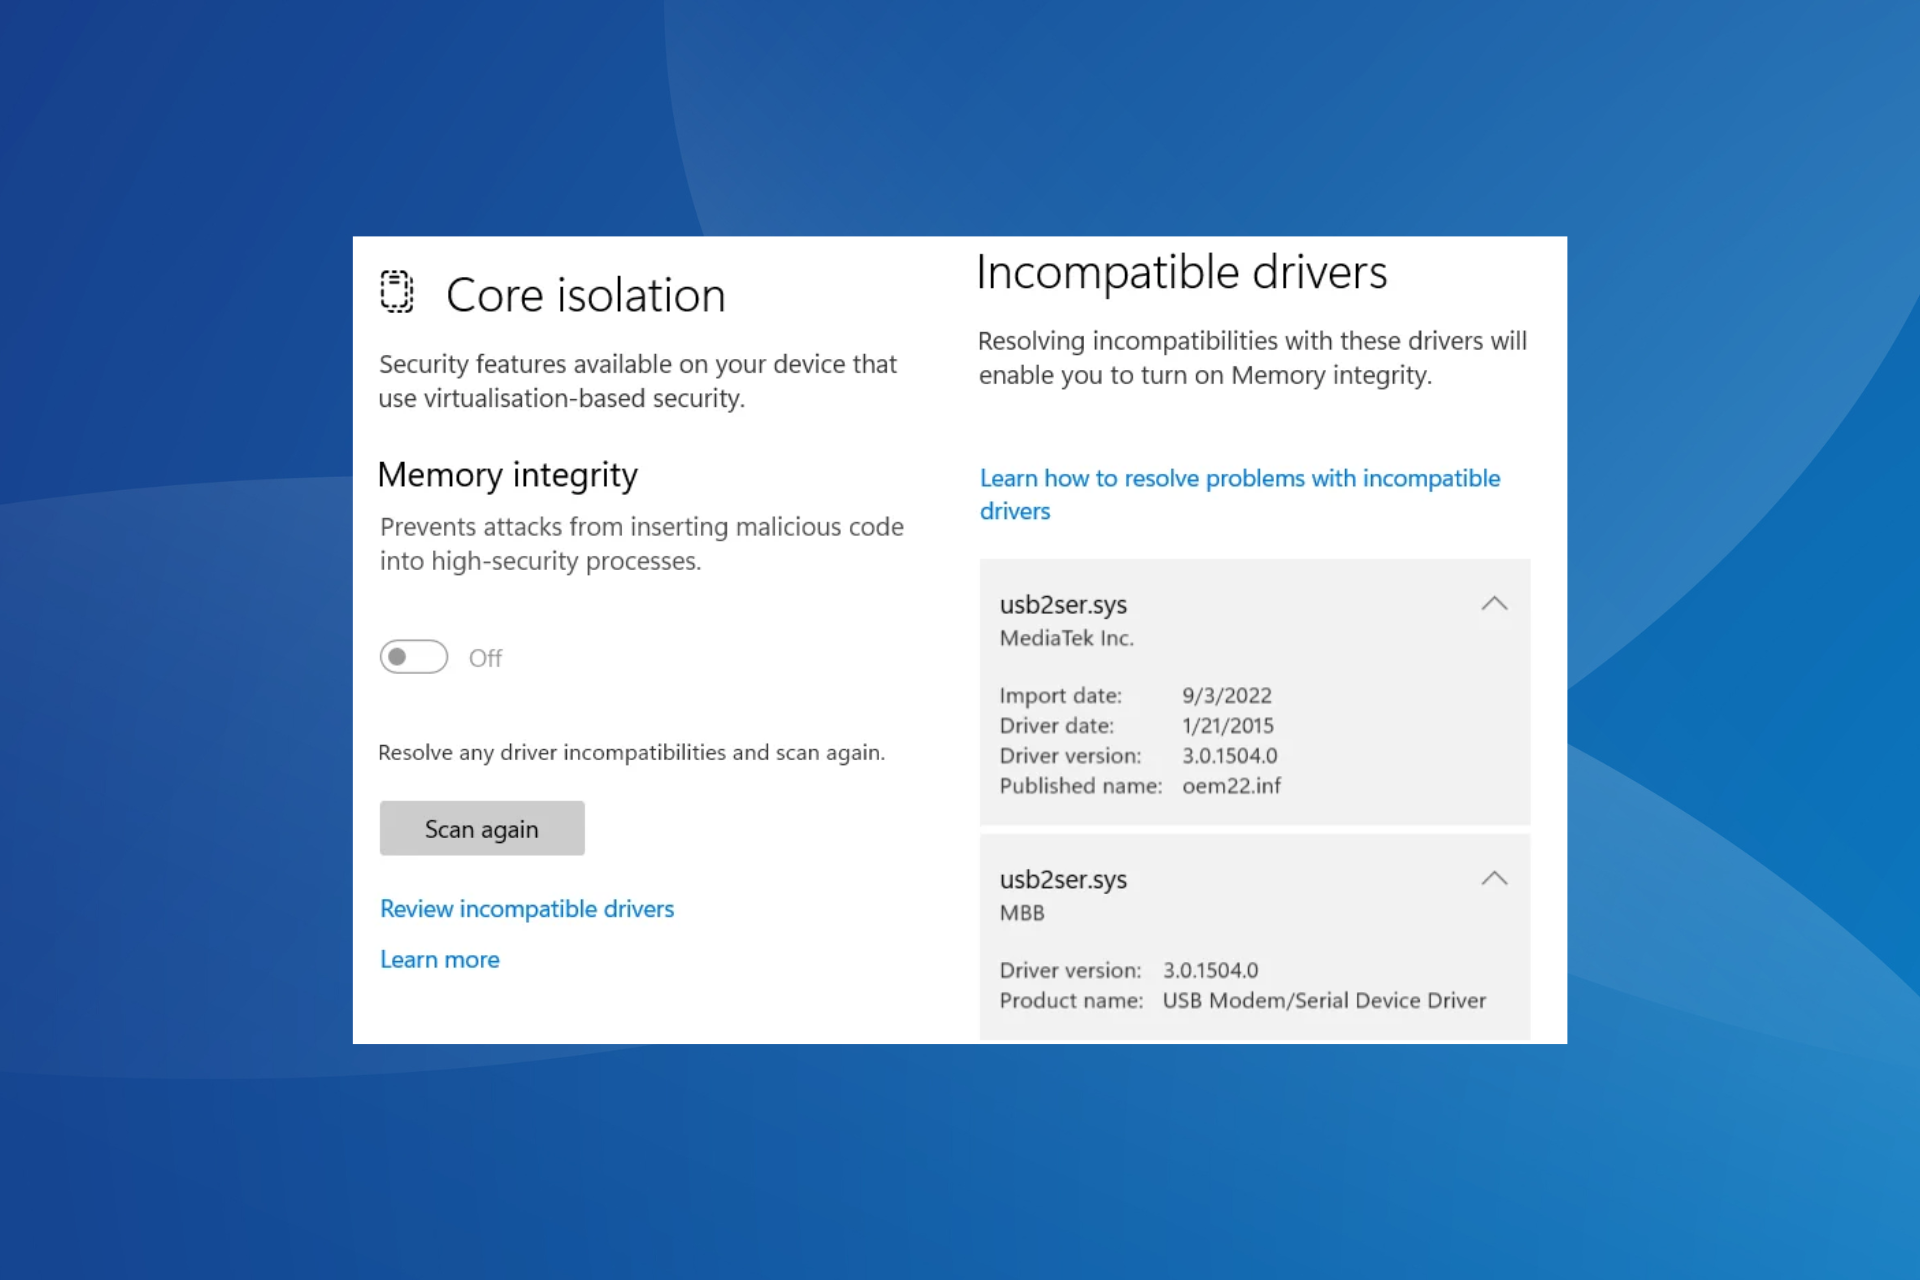1920x1280 pixels.
Task: Open the Learn more link
Action: [x=440, y=960]
